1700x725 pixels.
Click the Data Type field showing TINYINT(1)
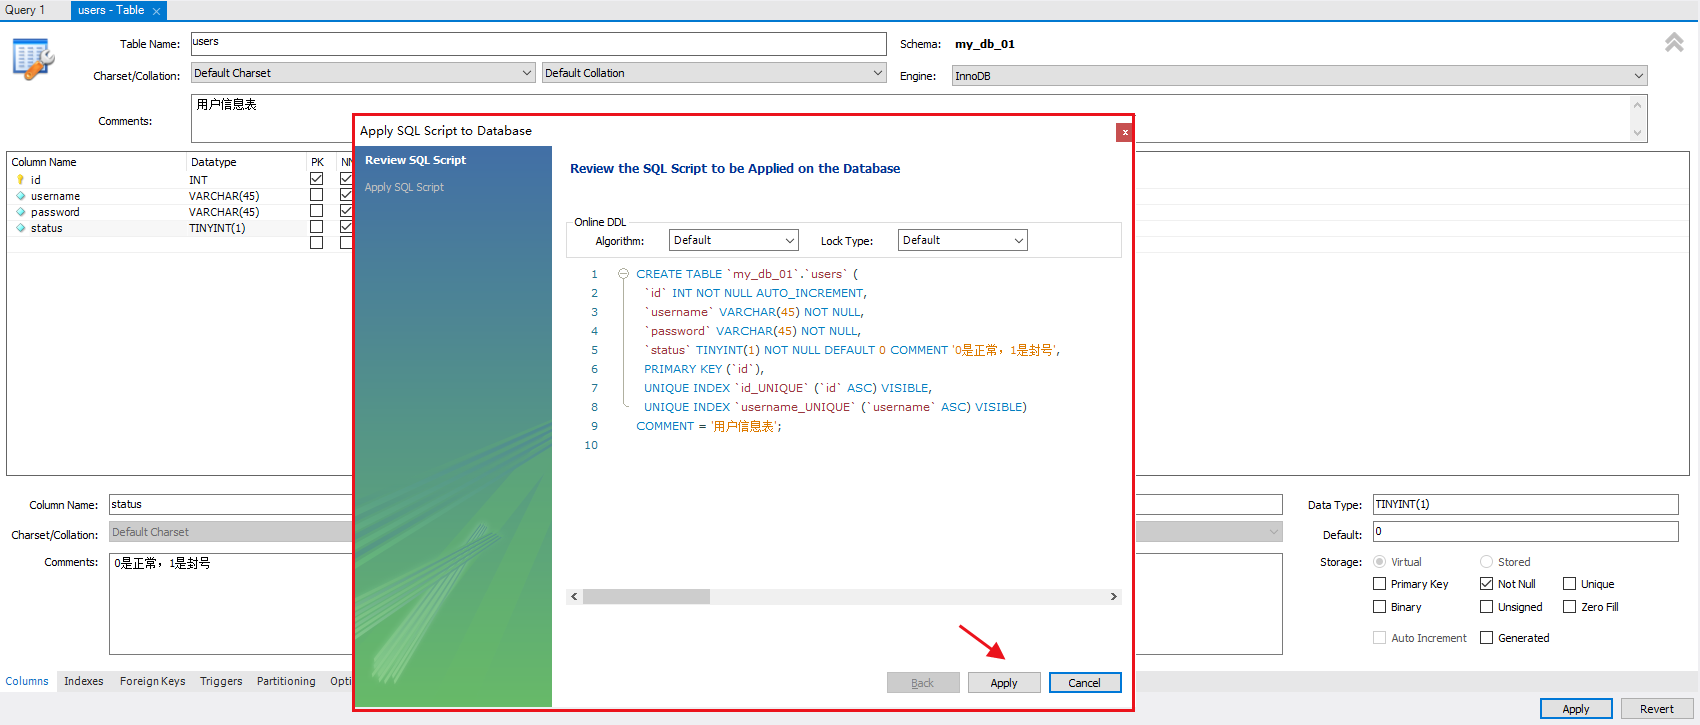[x=1525, y=505]
